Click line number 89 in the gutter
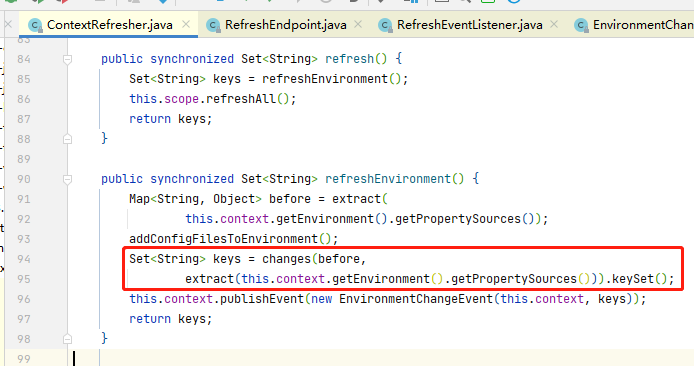Screen dimensions: 694x366 coord(24,159)
